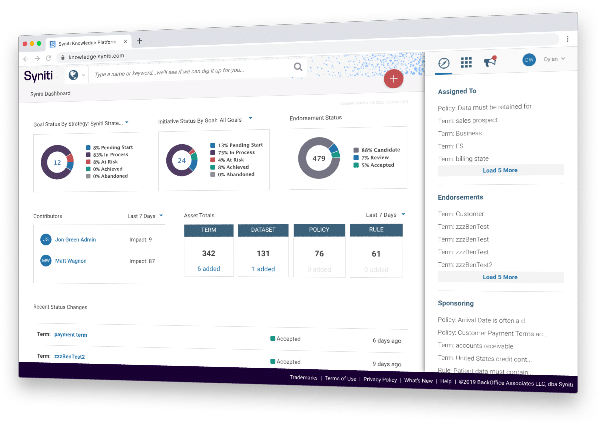Expand Initiative Status By Goal dropdown
This screenshot has width=601, height=427.
tap(251, 119)
